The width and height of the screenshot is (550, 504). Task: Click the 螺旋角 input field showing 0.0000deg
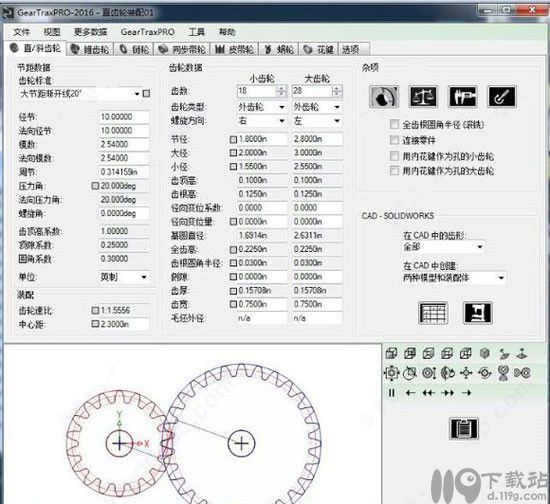pyautogui.click(x=124, y=213)
